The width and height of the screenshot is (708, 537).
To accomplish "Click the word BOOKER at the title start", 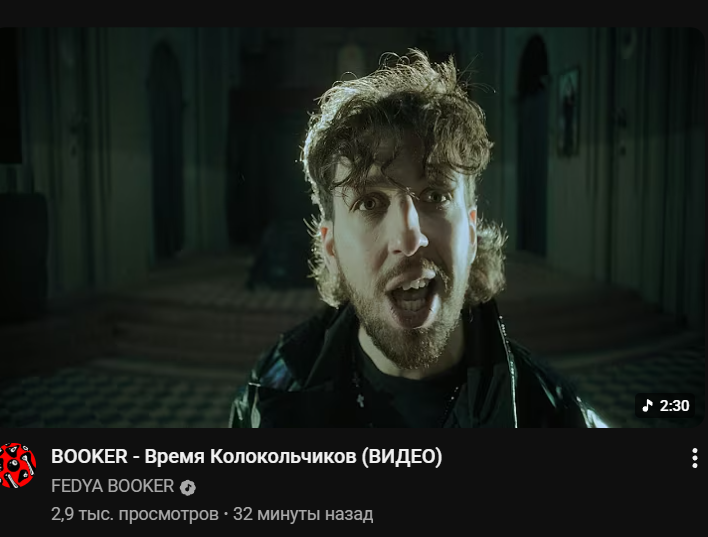I will click(89, 457).
